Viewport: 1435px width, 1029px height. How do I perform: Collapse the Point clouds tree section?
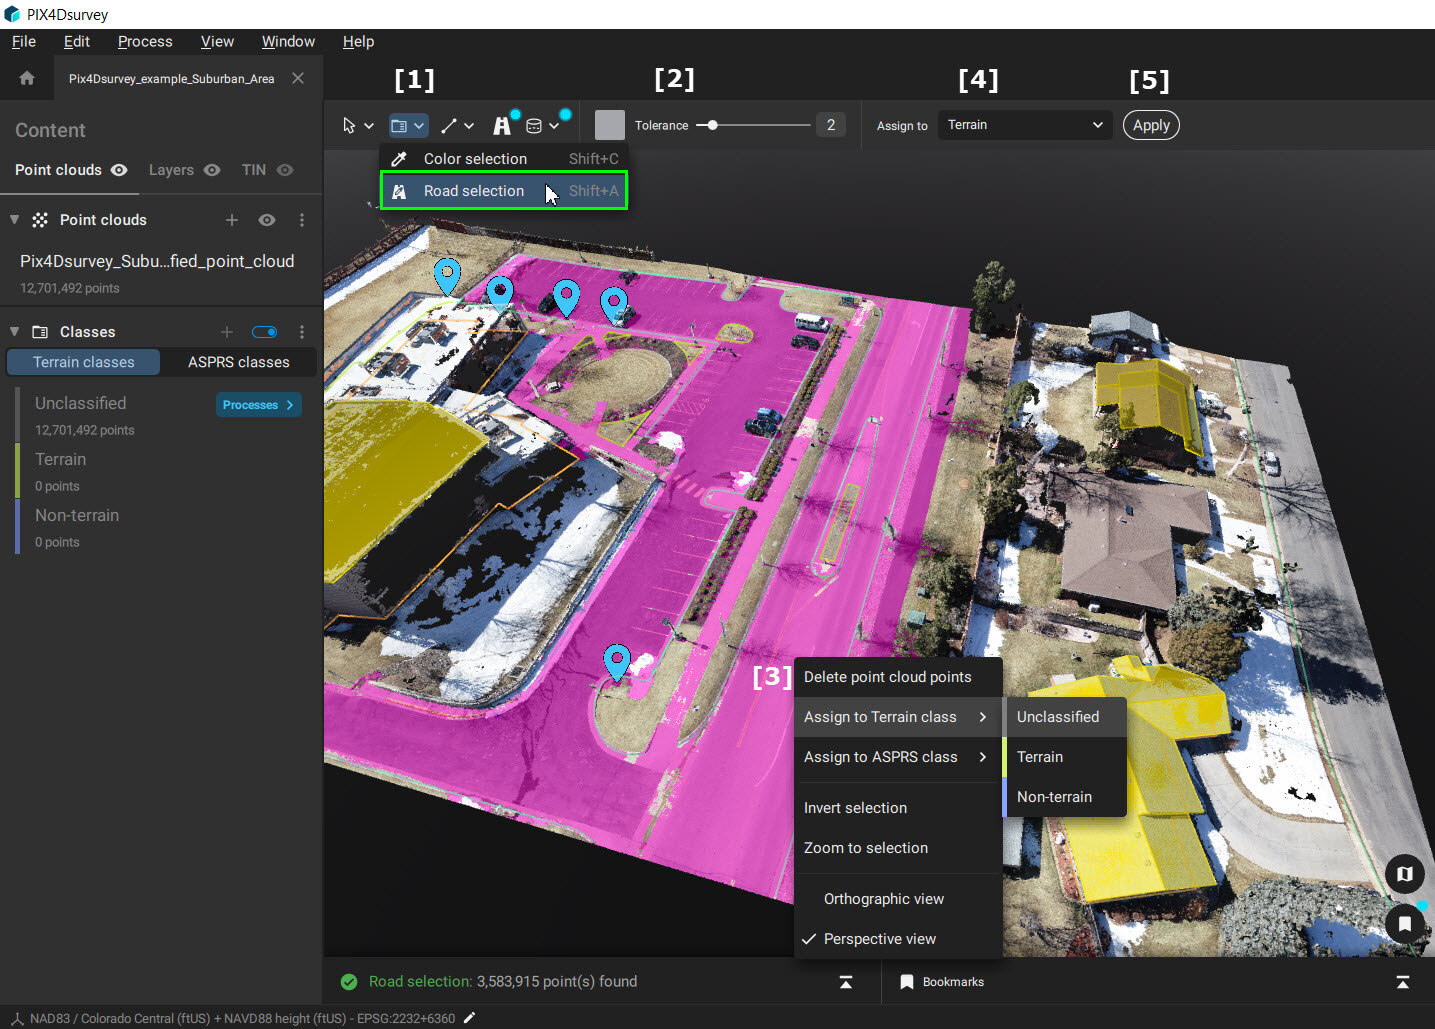pyautogui.click(x=14, y=220)
